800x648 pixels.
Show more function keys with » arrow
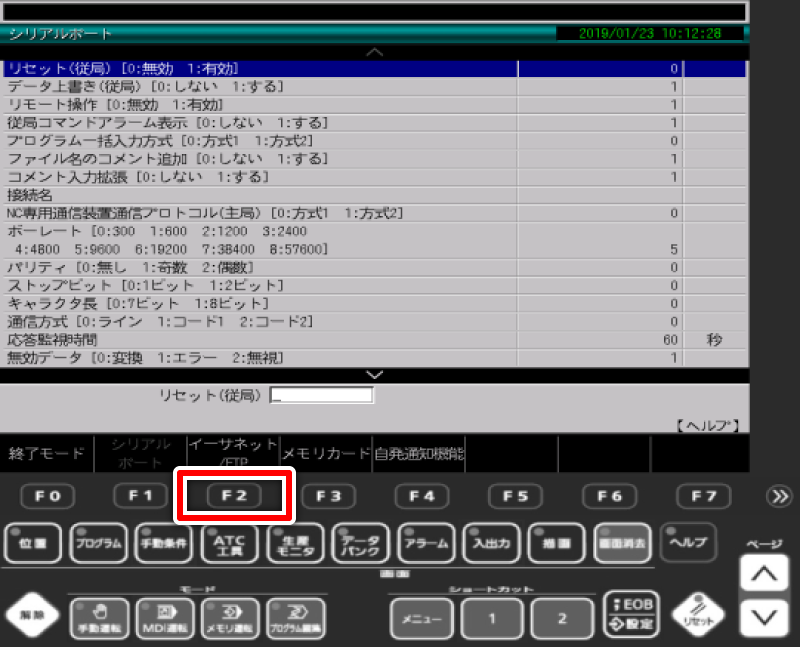click(x=778, y=497)
